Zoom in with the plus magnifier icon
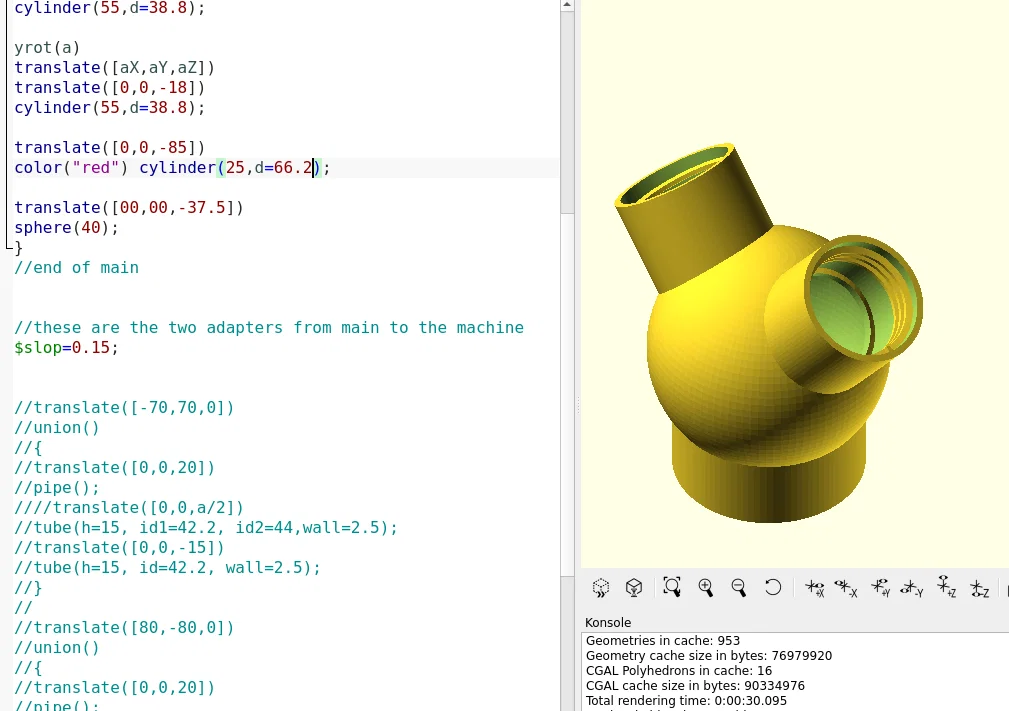Viewport: 1009px width, 711px height. (706, 587)
